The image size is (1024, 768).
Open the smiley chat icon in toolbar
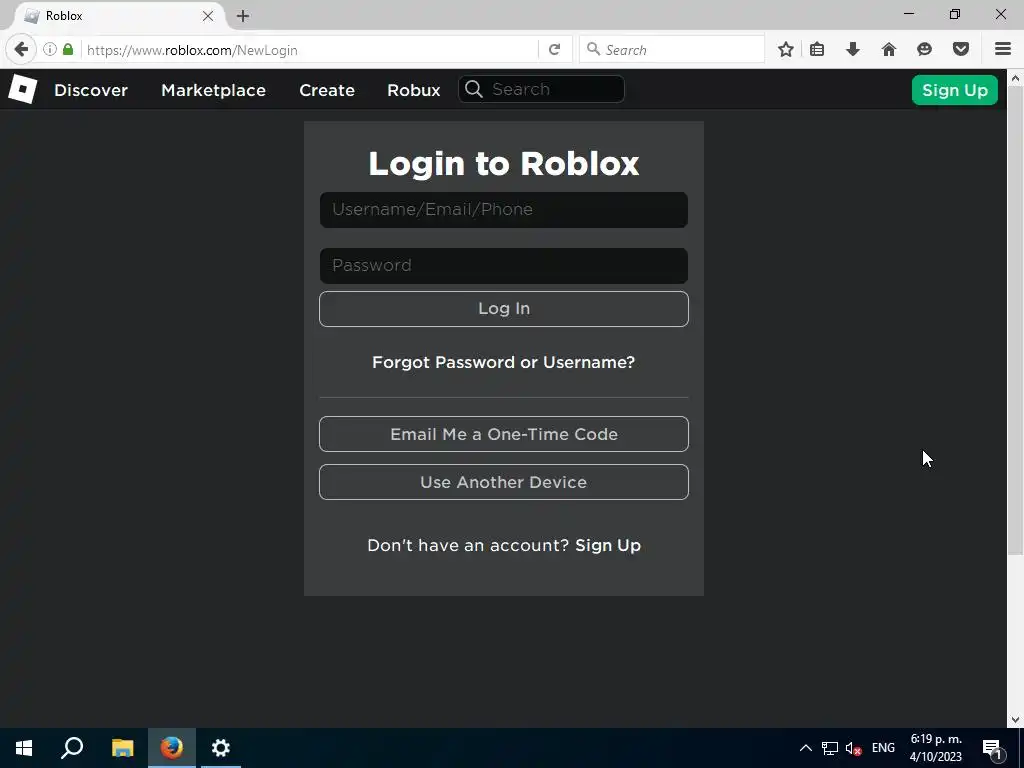pyautogui.click(x=924, y=50)
